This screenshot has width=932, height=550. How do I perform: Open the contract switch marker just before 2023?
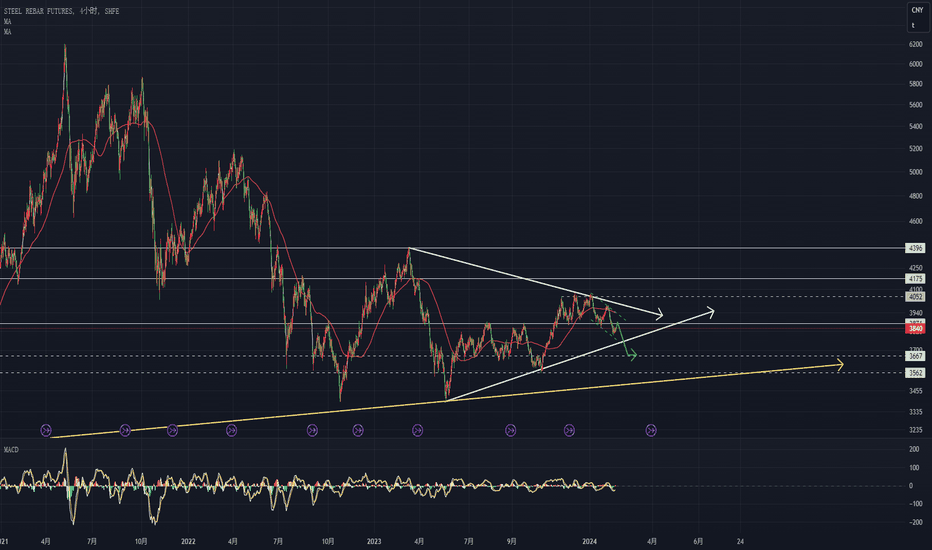coord(358,430)
